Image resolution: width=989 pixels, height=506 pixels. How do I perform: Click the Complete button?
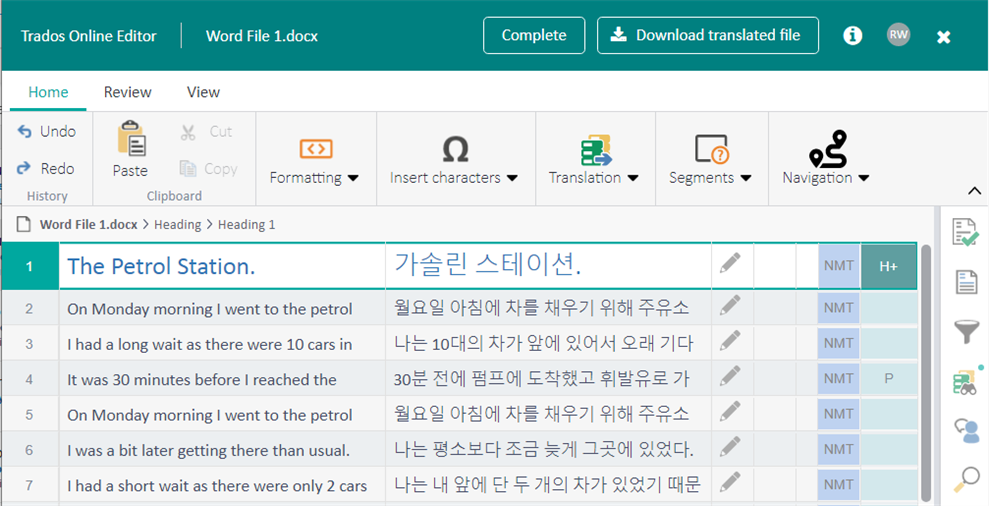534,35
